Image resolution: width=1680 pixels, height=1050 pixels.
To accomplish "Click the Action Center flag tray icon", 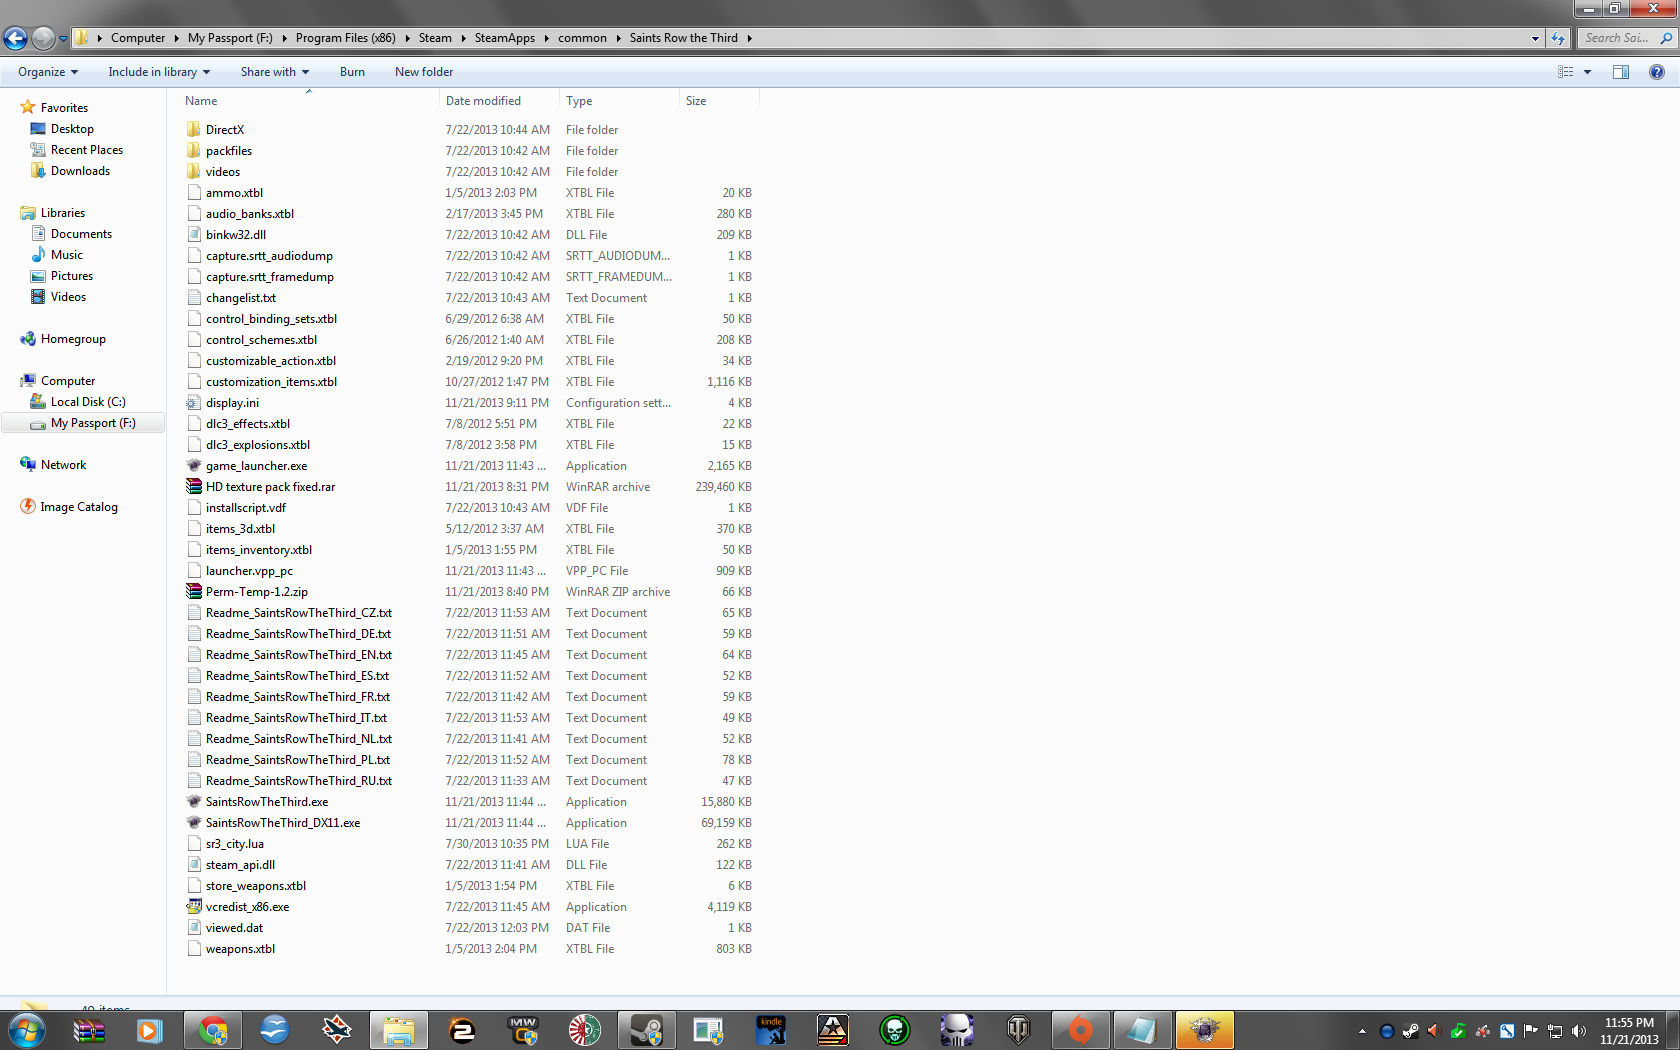I will (1530, 1031).
